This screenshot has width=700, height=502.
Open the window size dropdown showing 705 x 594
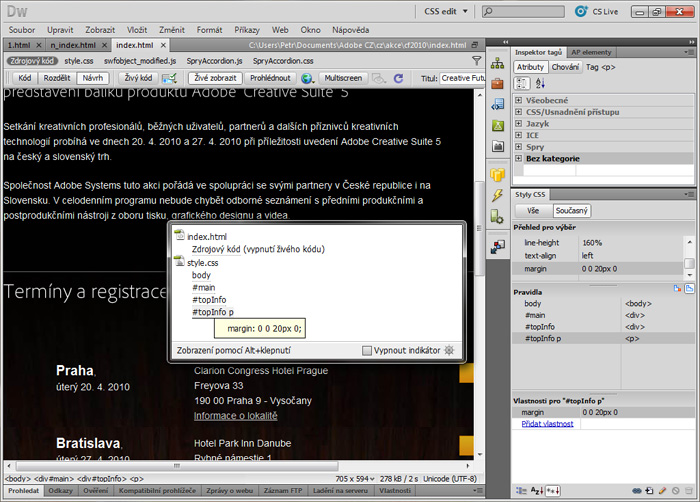pyautogui.click(x=355, y=479)
